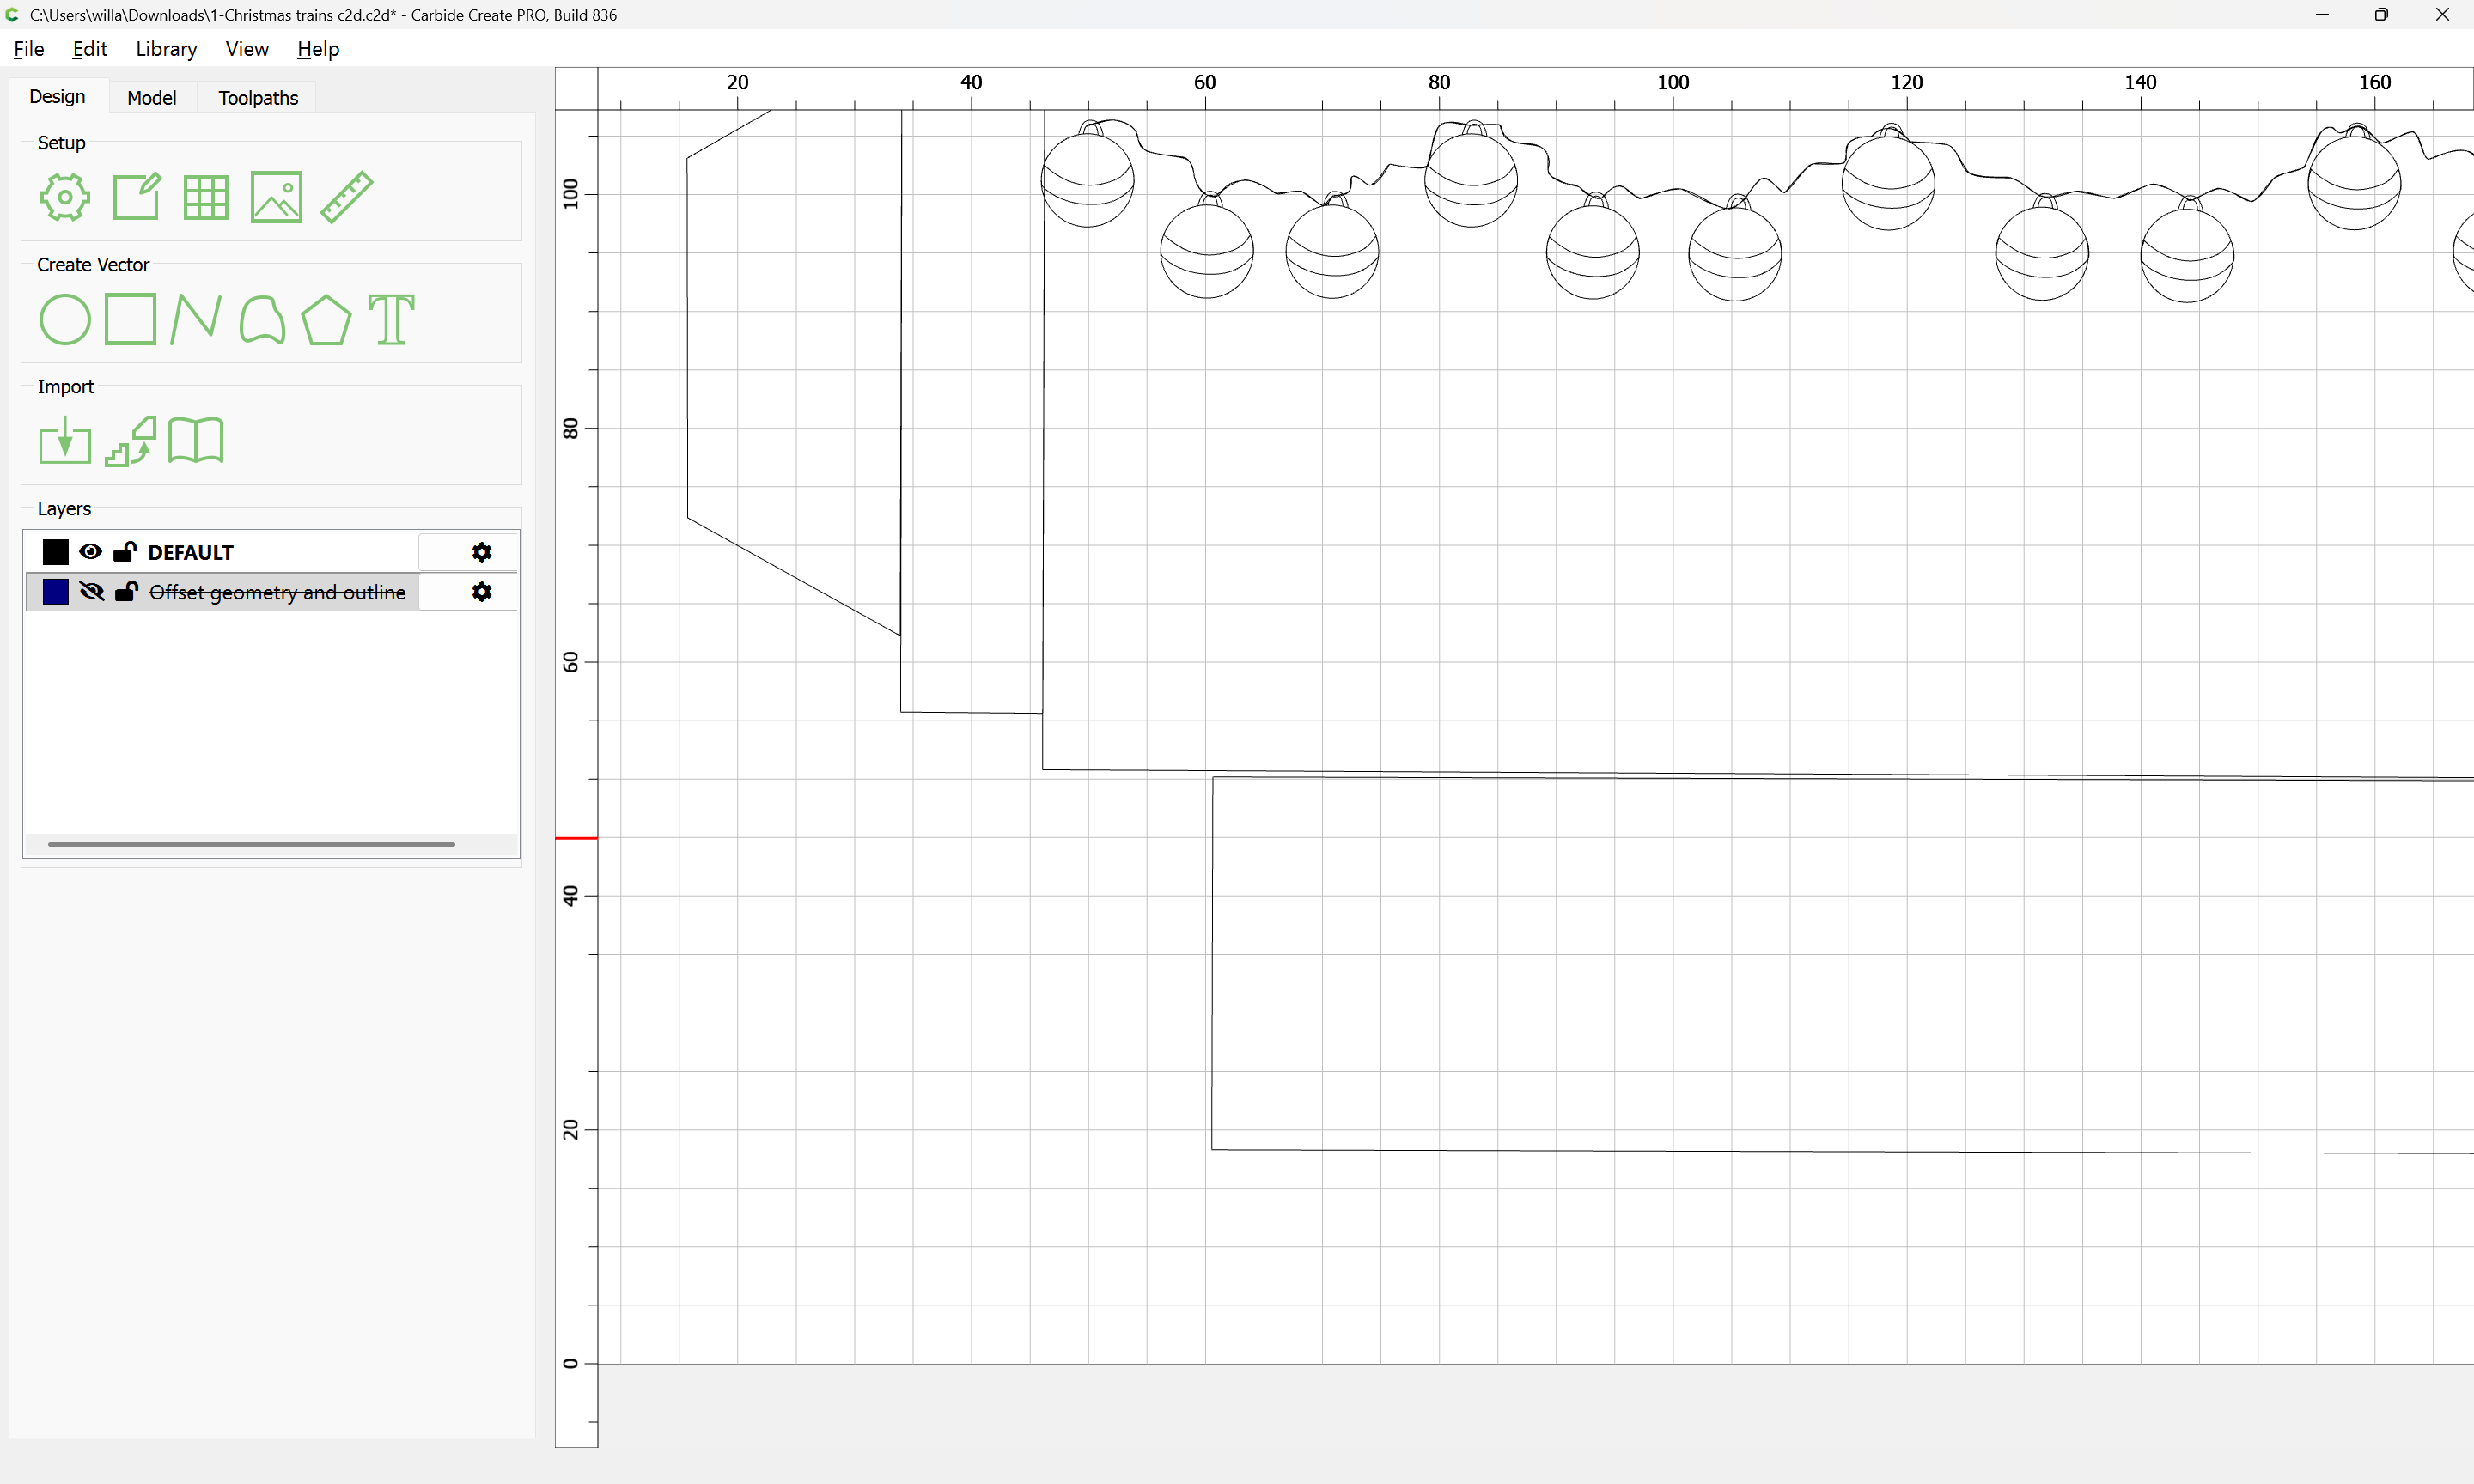Select the Text creation tool
Image resolution: width=2474 pixels, height=1484 pixels.
point(391,320)
